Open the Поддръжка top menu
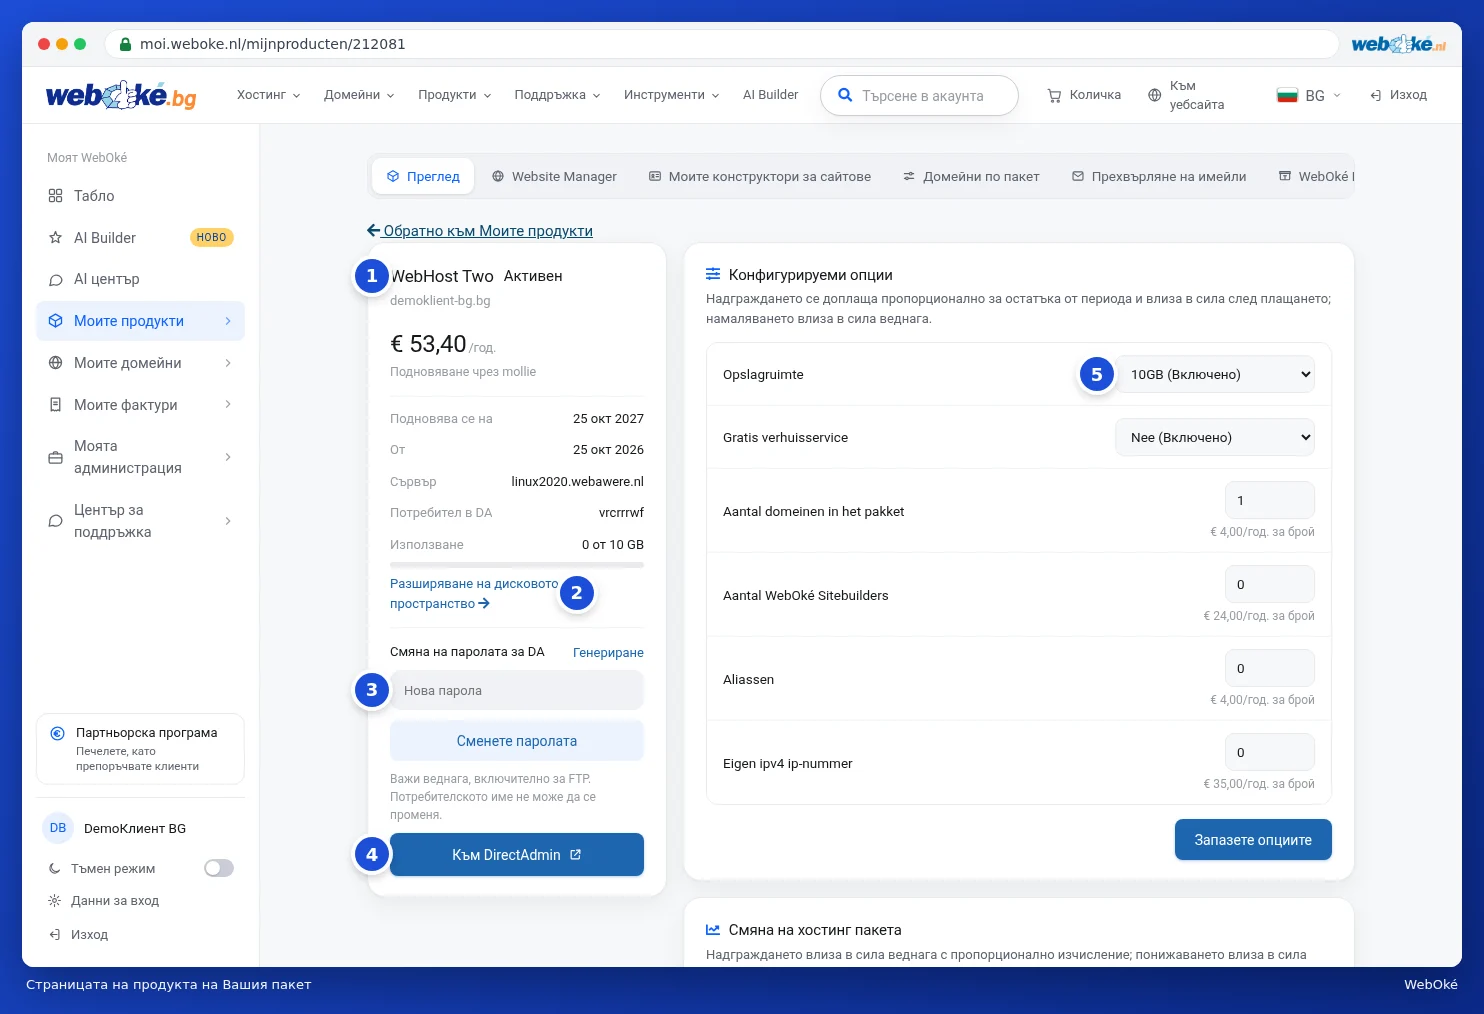The image size is (1484, 1014). [x=557, y=95]
